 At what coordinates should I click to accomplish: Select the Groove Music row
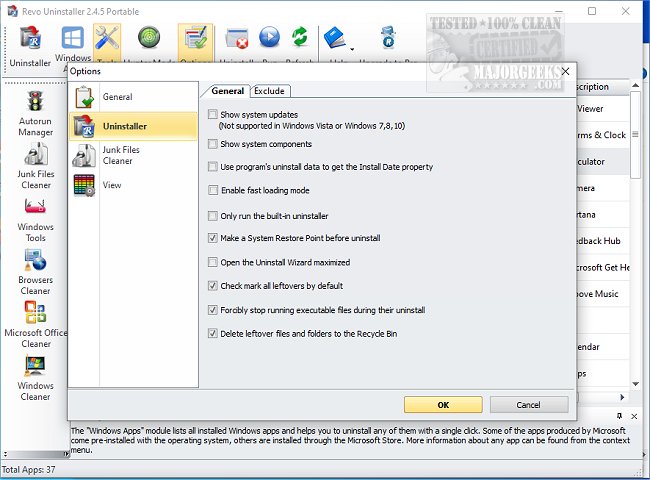pos(603,294)
